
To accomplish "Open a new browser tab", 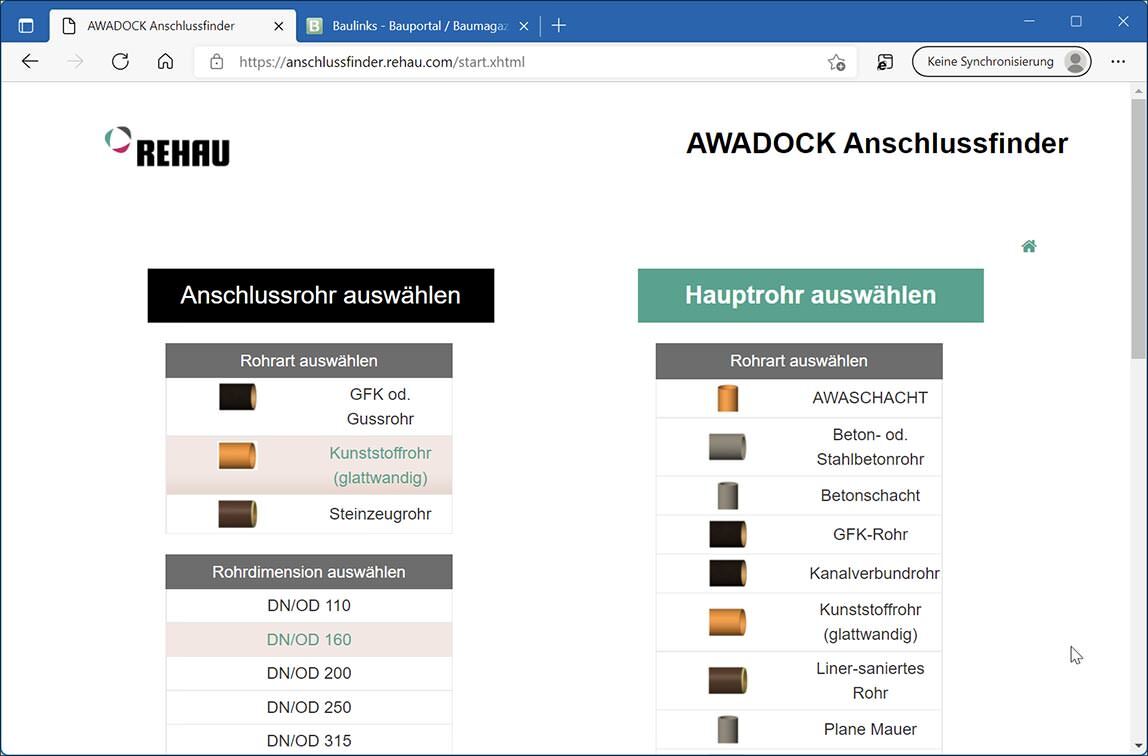I will point(559,26).
